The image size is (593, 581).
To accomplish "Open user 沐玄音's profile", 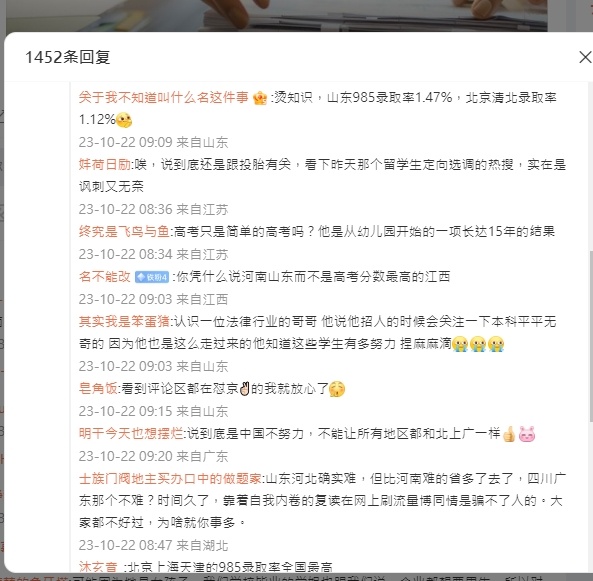I will point(98,567).
